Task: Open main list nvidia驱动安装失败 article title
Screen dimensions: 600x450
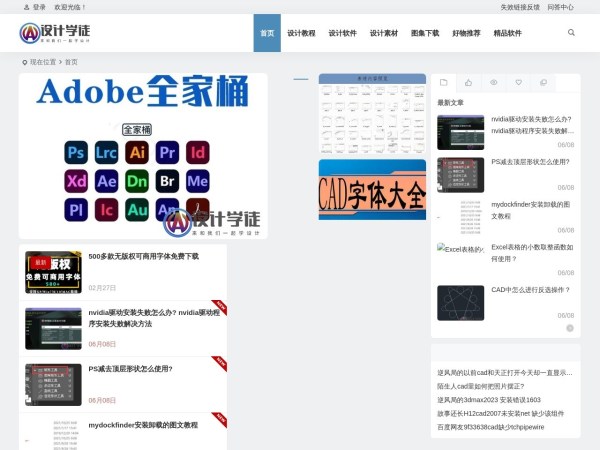Action: click(154, 318)
